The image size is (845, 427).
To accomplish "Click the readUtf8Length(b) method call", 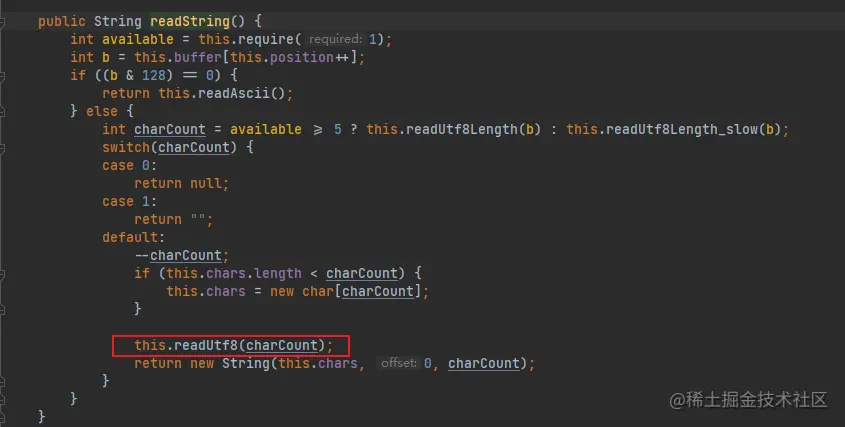I will click(473, 129).
